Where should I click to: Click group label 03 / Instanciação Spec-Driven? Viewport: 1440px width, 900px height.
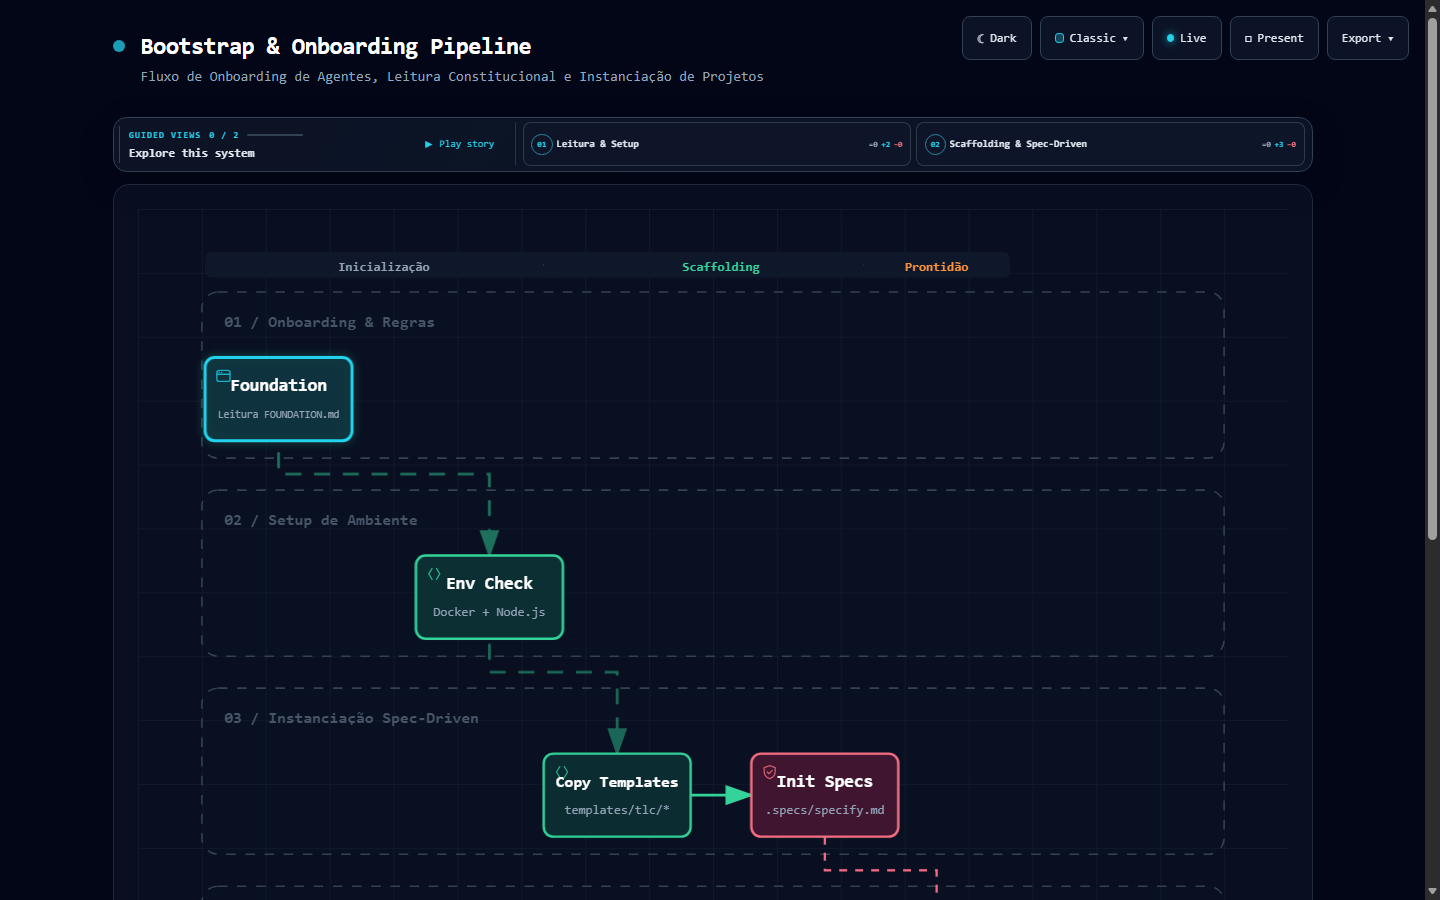pyautogui.click(x=351, y=718)
